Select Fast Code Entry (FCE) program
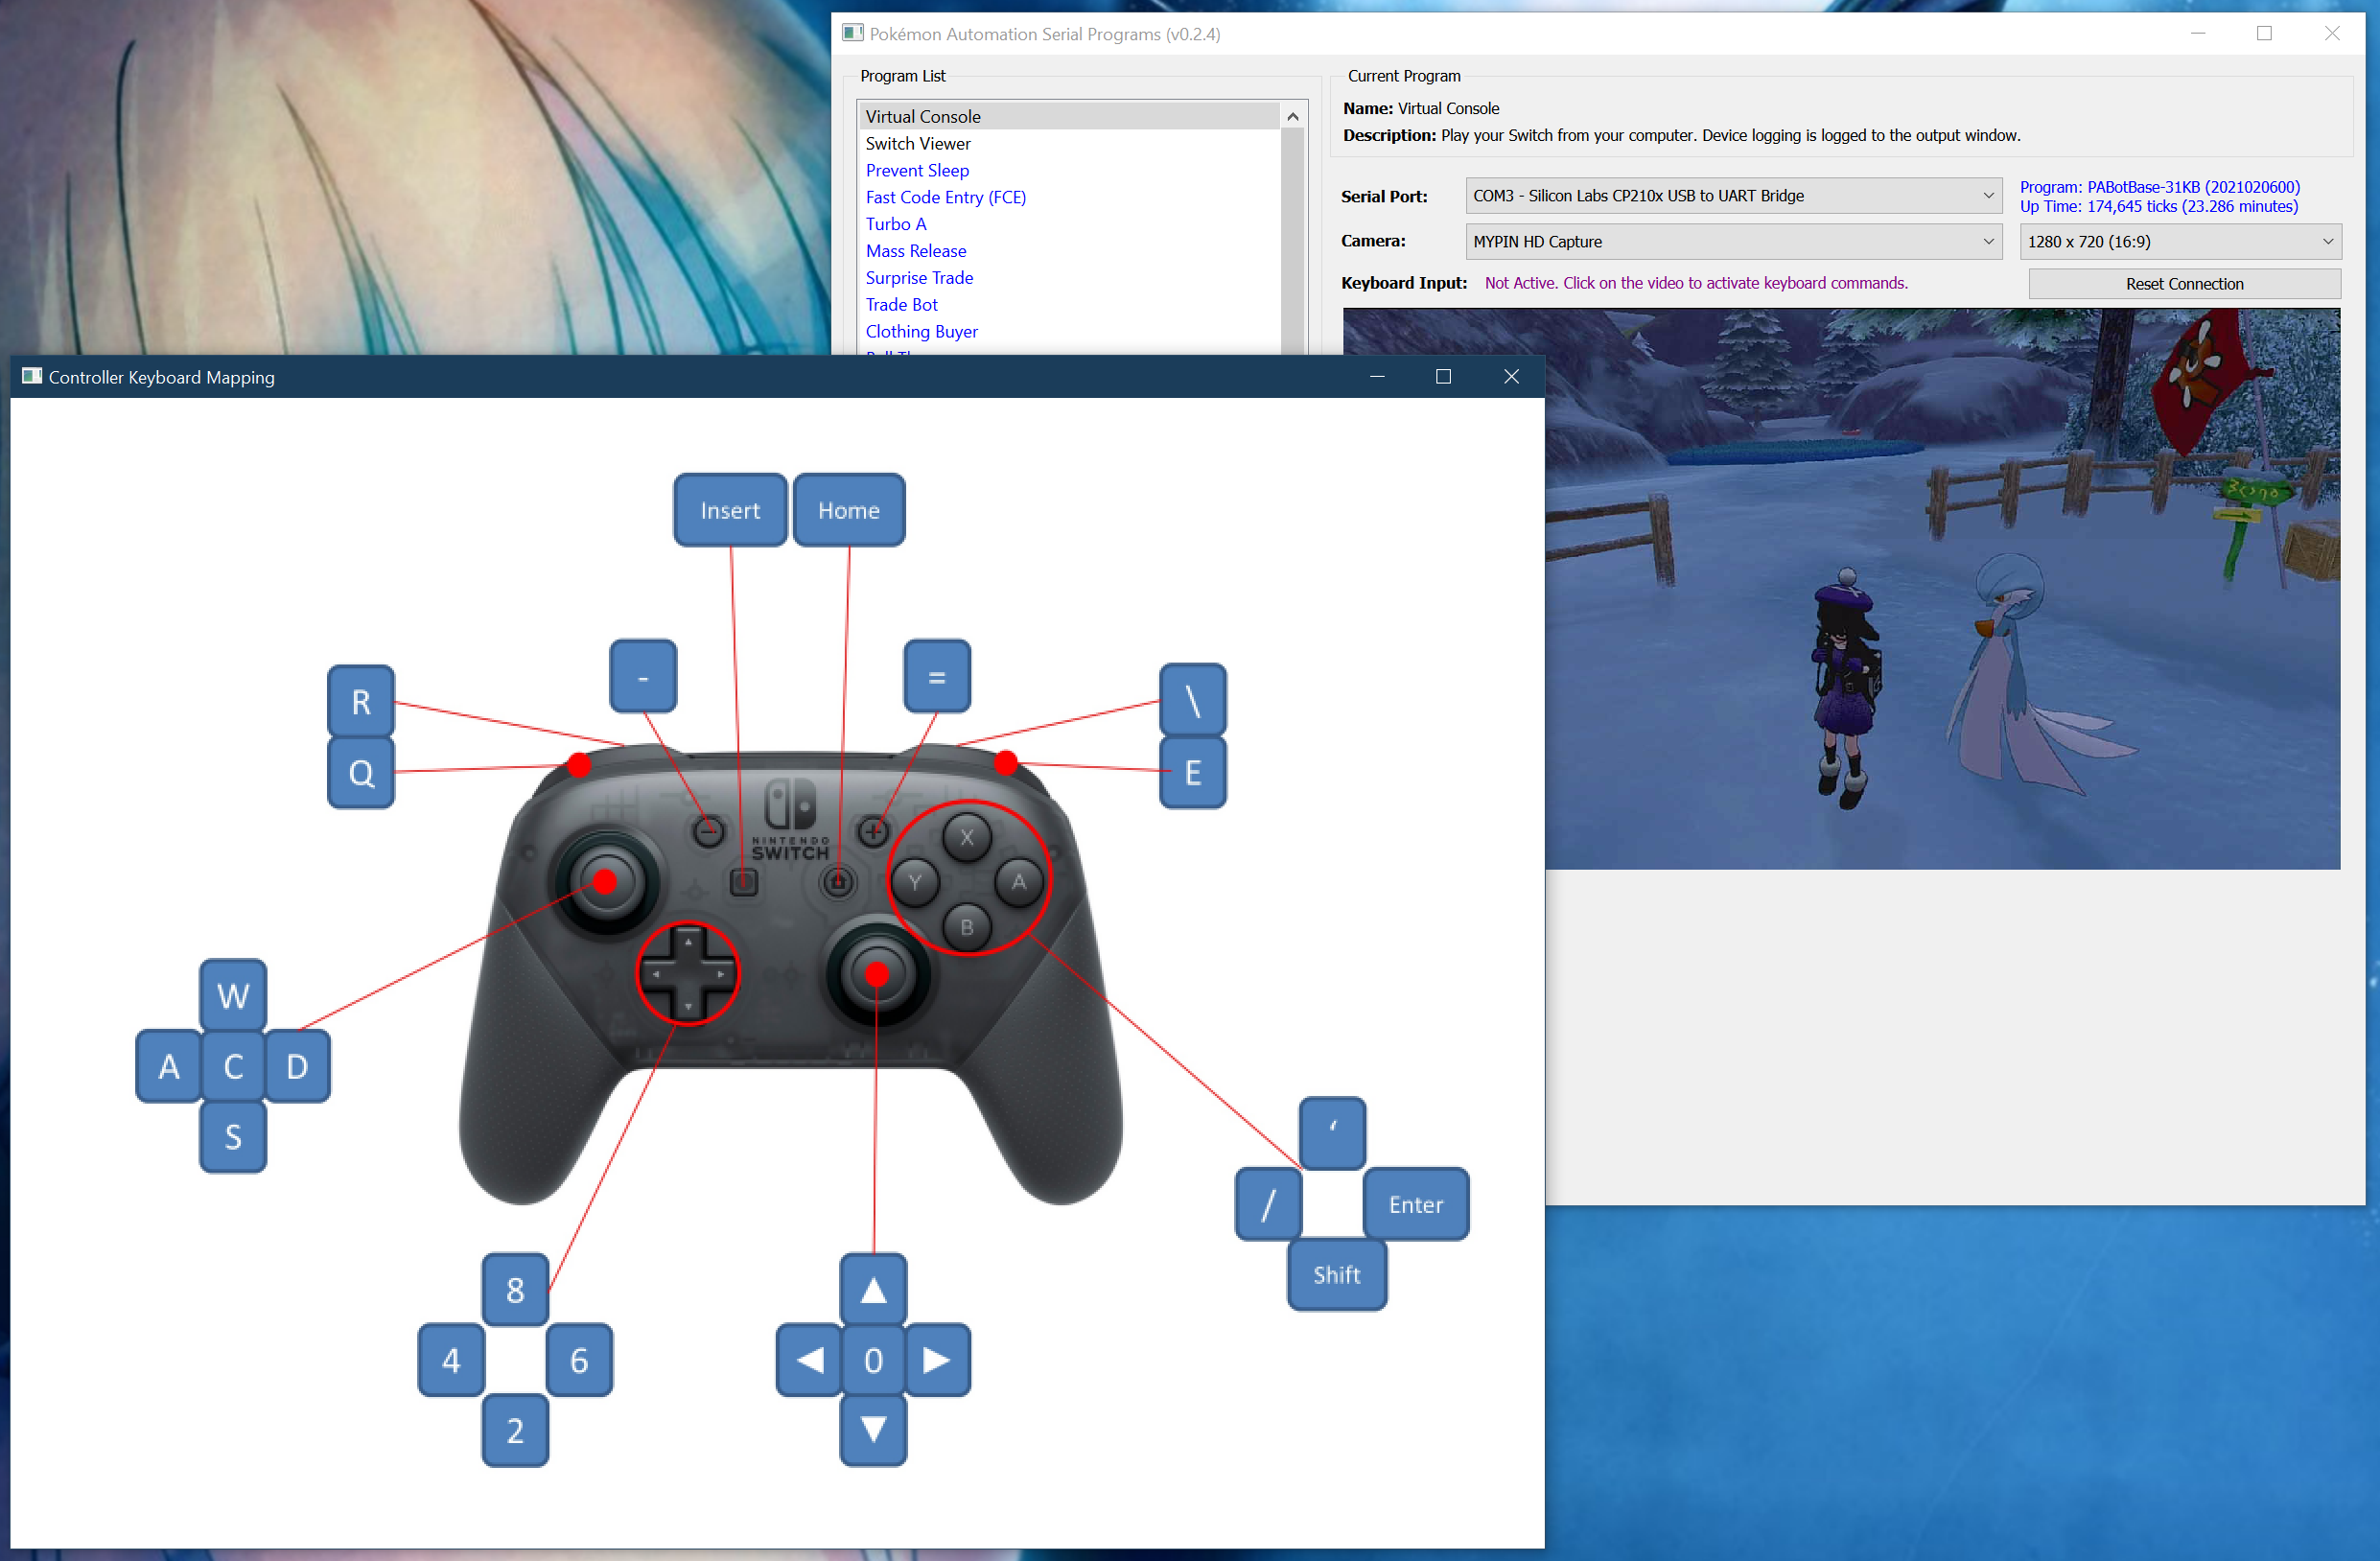Viewport: 2380px width, 1561px height. point(945,197)
